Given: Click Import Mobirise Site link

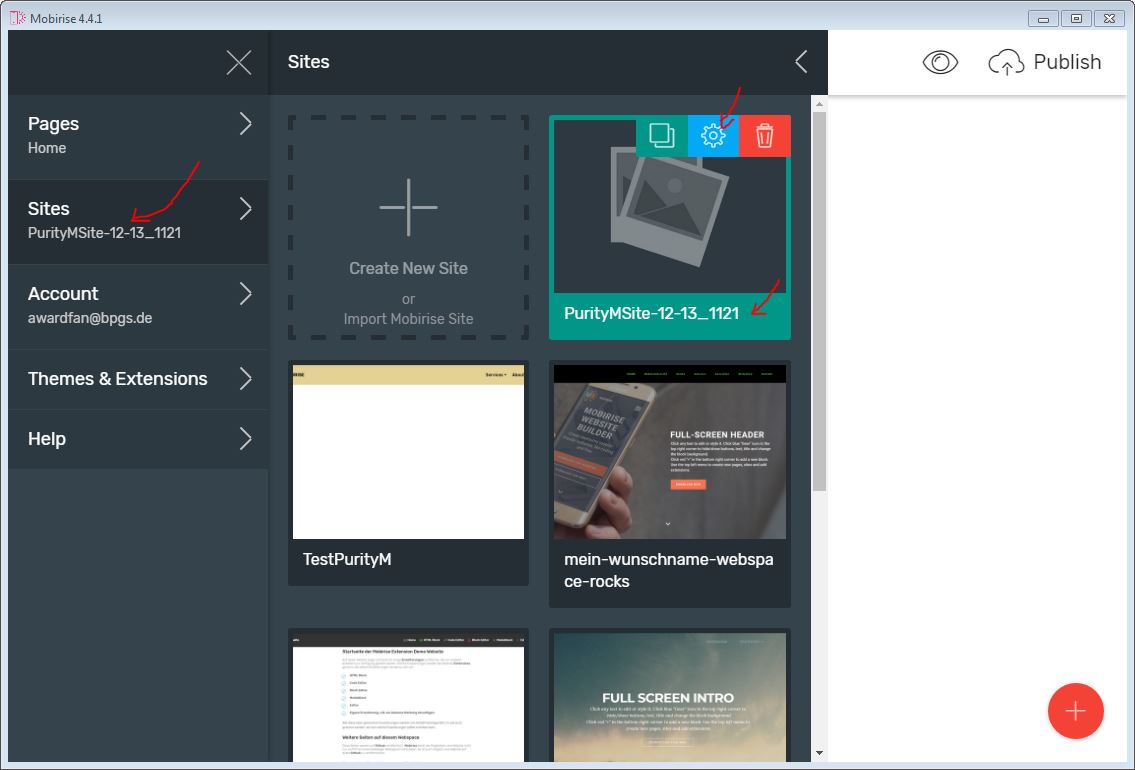Looking at the screenshot, I should pyautogui.click(x=408, y=319).
